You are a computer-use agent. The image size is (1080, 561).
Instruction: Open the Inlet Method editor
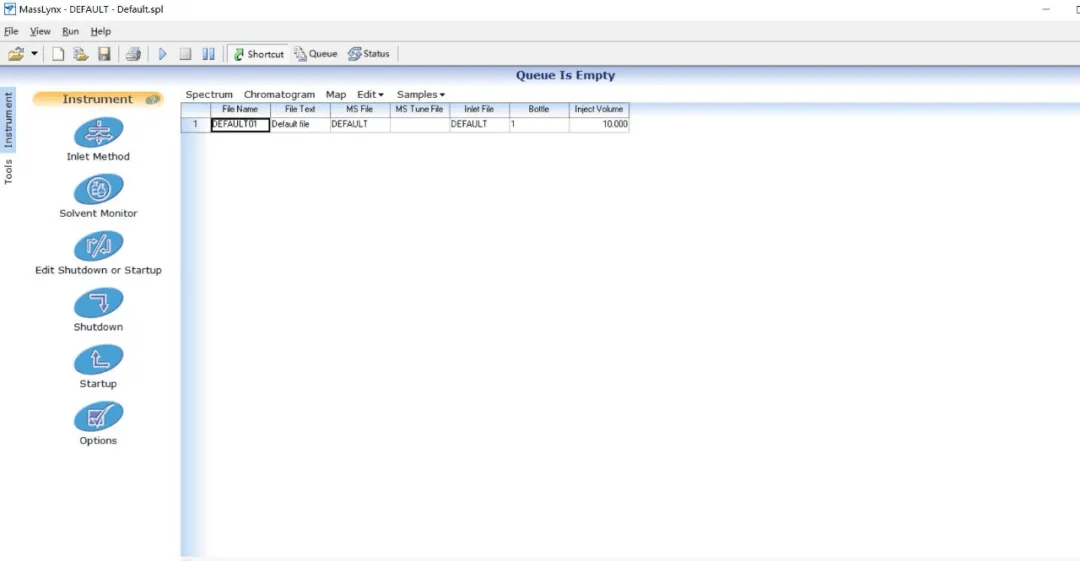pyautogui.click(x=98, y=132)
